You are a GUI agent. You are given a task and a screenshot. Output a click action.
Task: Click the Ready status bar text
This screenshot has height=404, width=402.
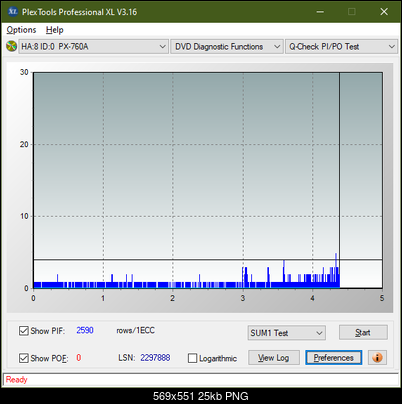(16, 380)
